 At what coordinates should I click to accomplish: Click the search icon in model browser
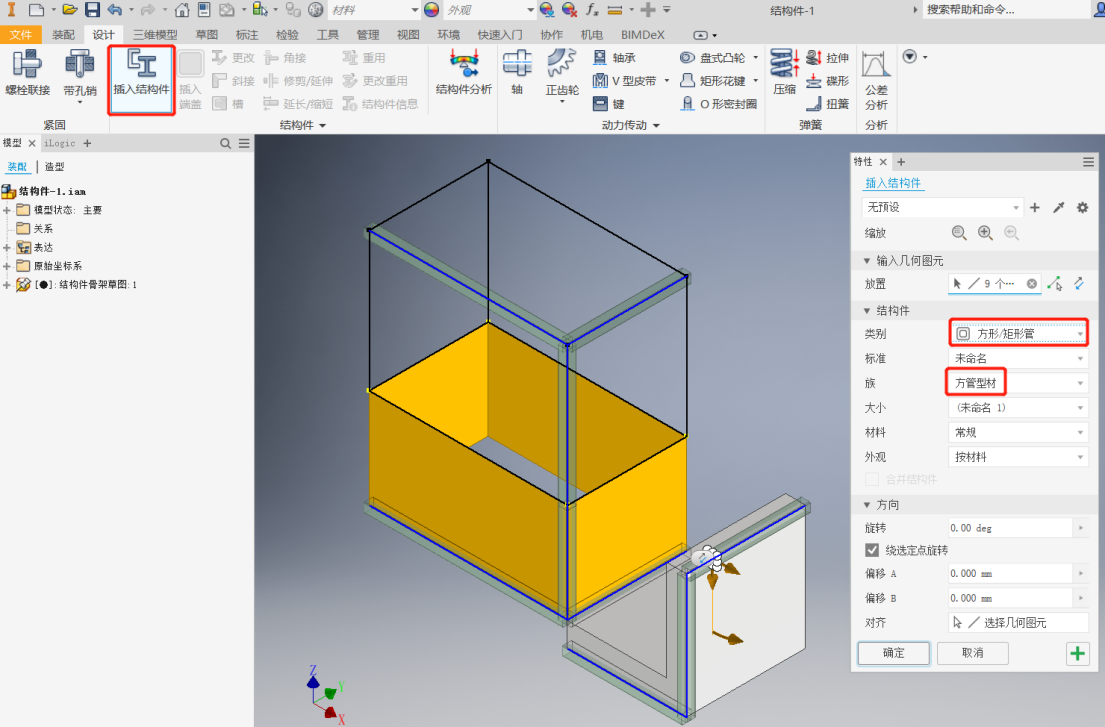tap(226, 144)
